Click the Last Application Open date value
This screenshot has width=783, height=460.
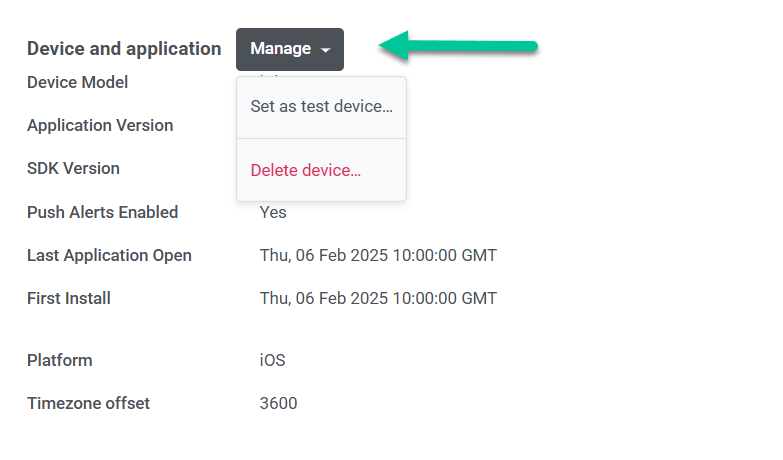click(378, 255)
